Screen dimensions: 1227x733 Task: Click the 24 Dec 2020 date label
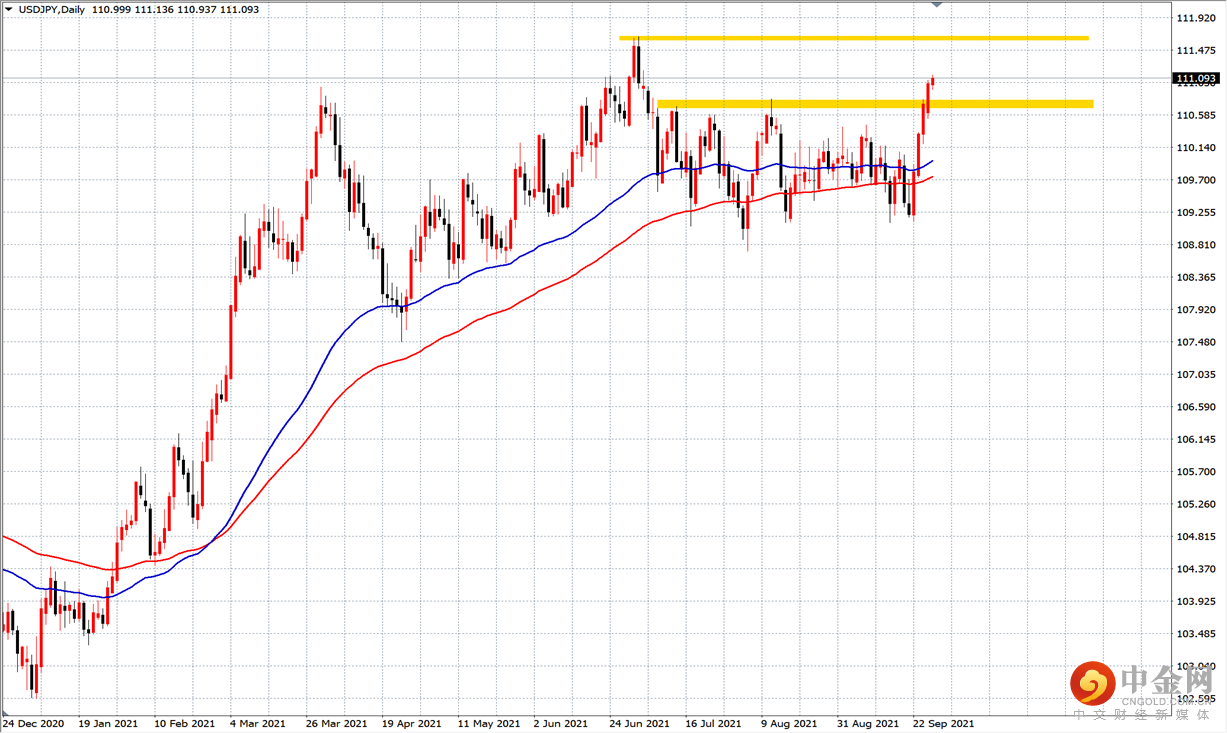pyautogui.click(x=33, y=723)
